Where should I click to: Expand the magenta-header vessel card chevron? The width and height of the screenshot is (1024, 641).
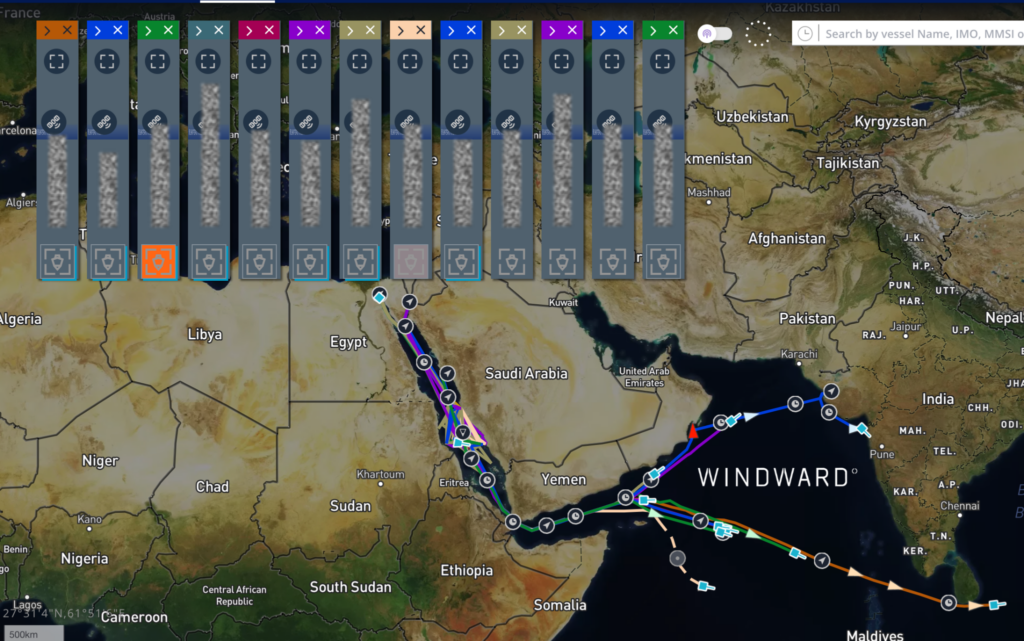tap(249, 30)
